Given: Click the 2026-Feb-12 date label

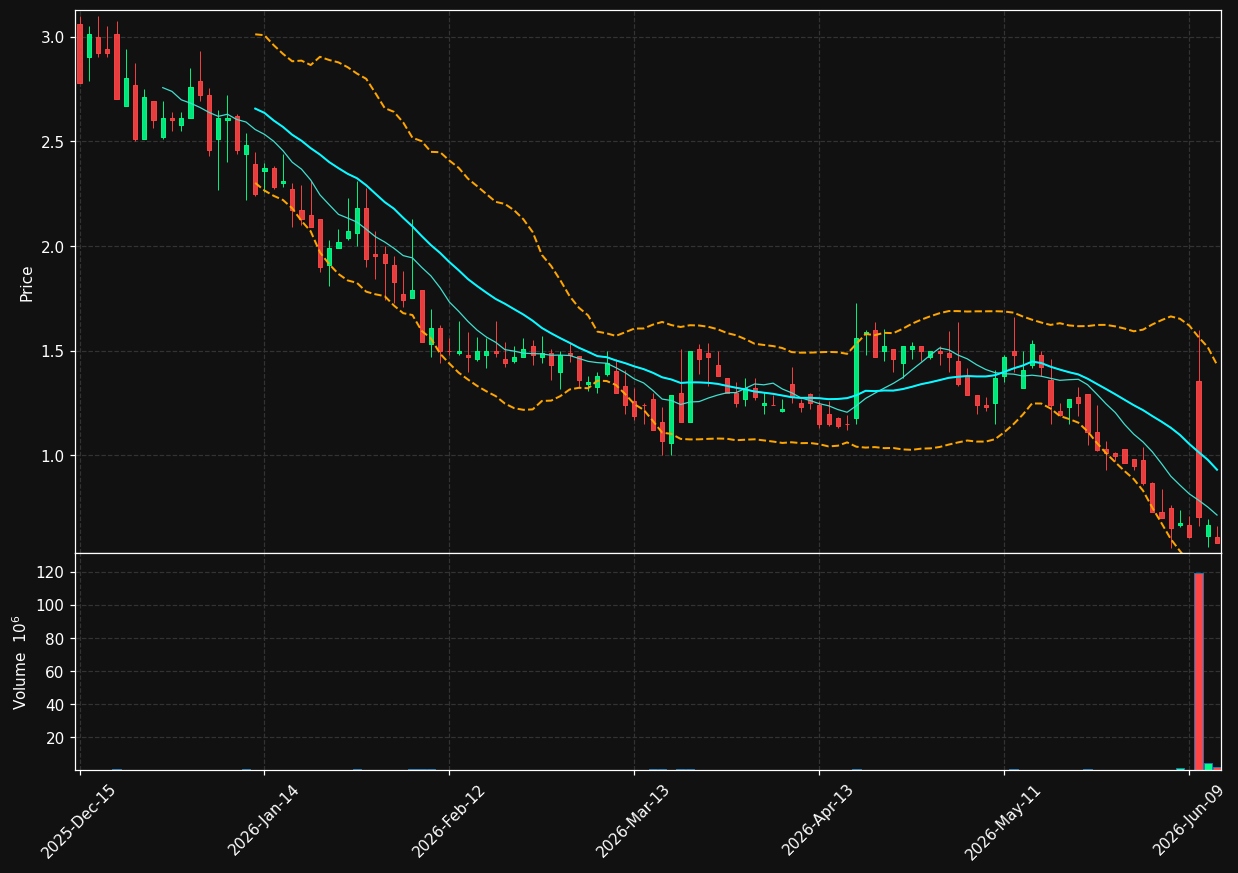Looking at the screenshot, I should coord(449,822).
